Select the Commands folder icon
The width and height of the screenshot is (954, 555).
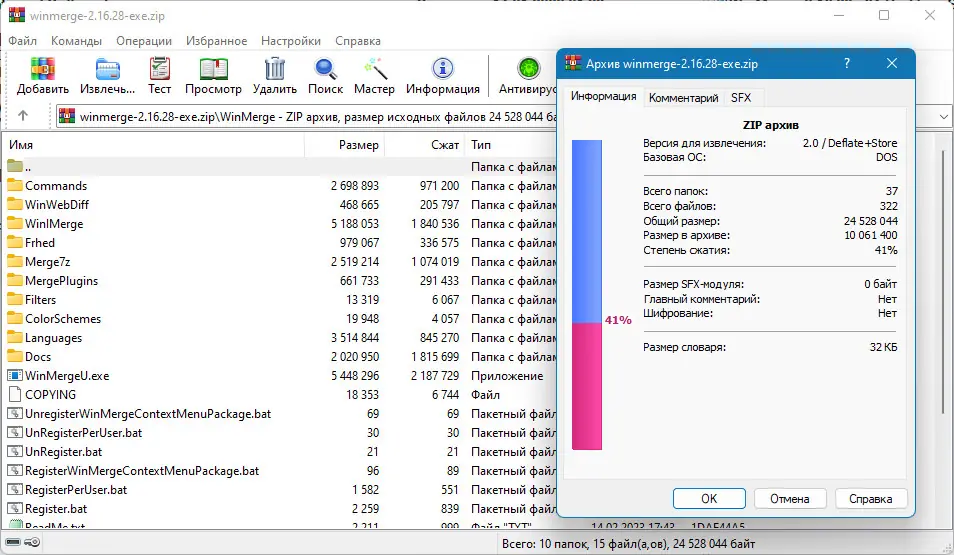click(15, 186)
